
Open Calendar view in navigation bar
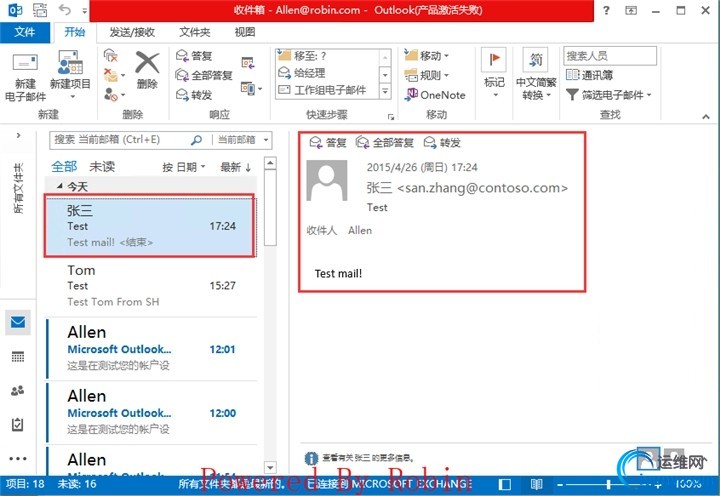pos(18,356)
